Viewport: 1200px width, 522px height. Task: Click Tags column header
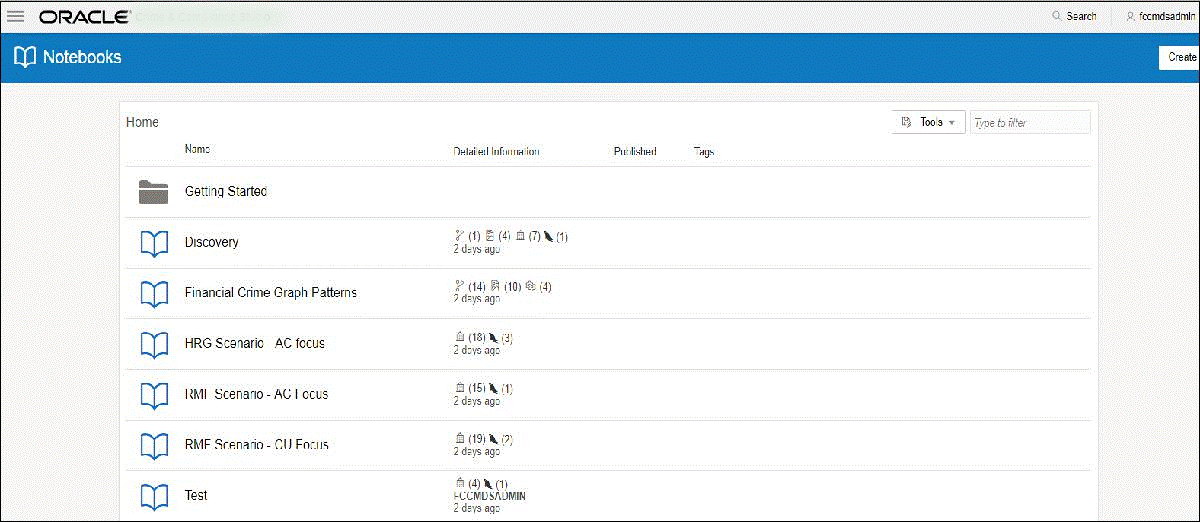click(704, 152)
